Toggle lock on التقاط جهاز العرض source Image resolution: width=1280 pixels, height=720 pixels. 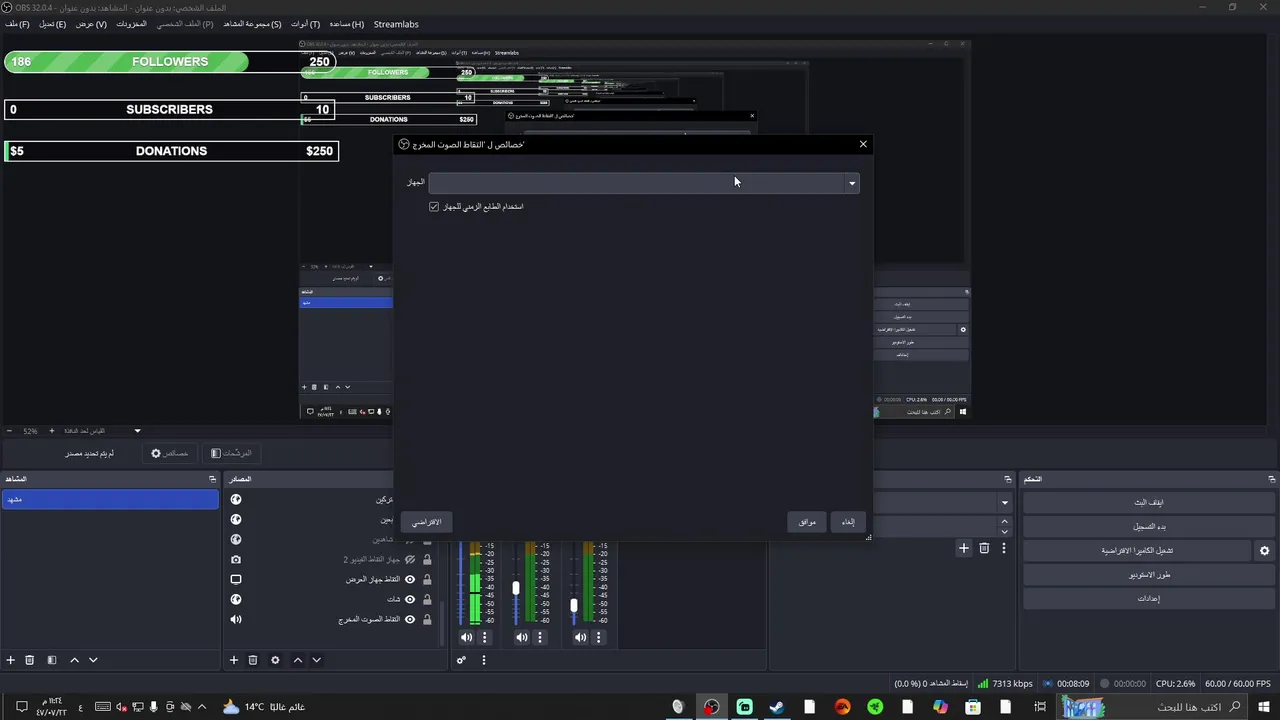pos(427,579)
